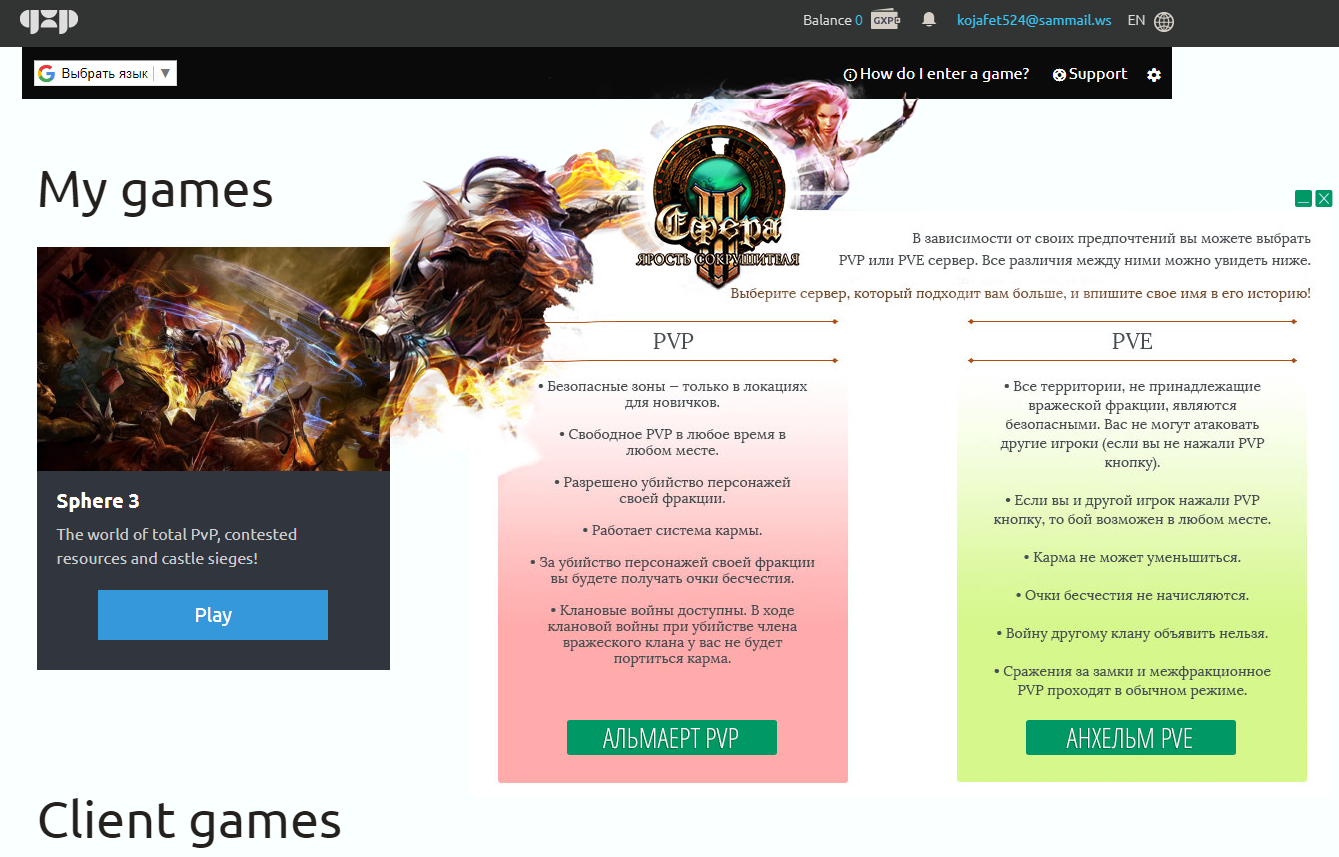This screenshot has width=1339, height=857.
Task: Click the text 'Сражения за замки и межфракционное'
Action: click(x=1132, y=671)
